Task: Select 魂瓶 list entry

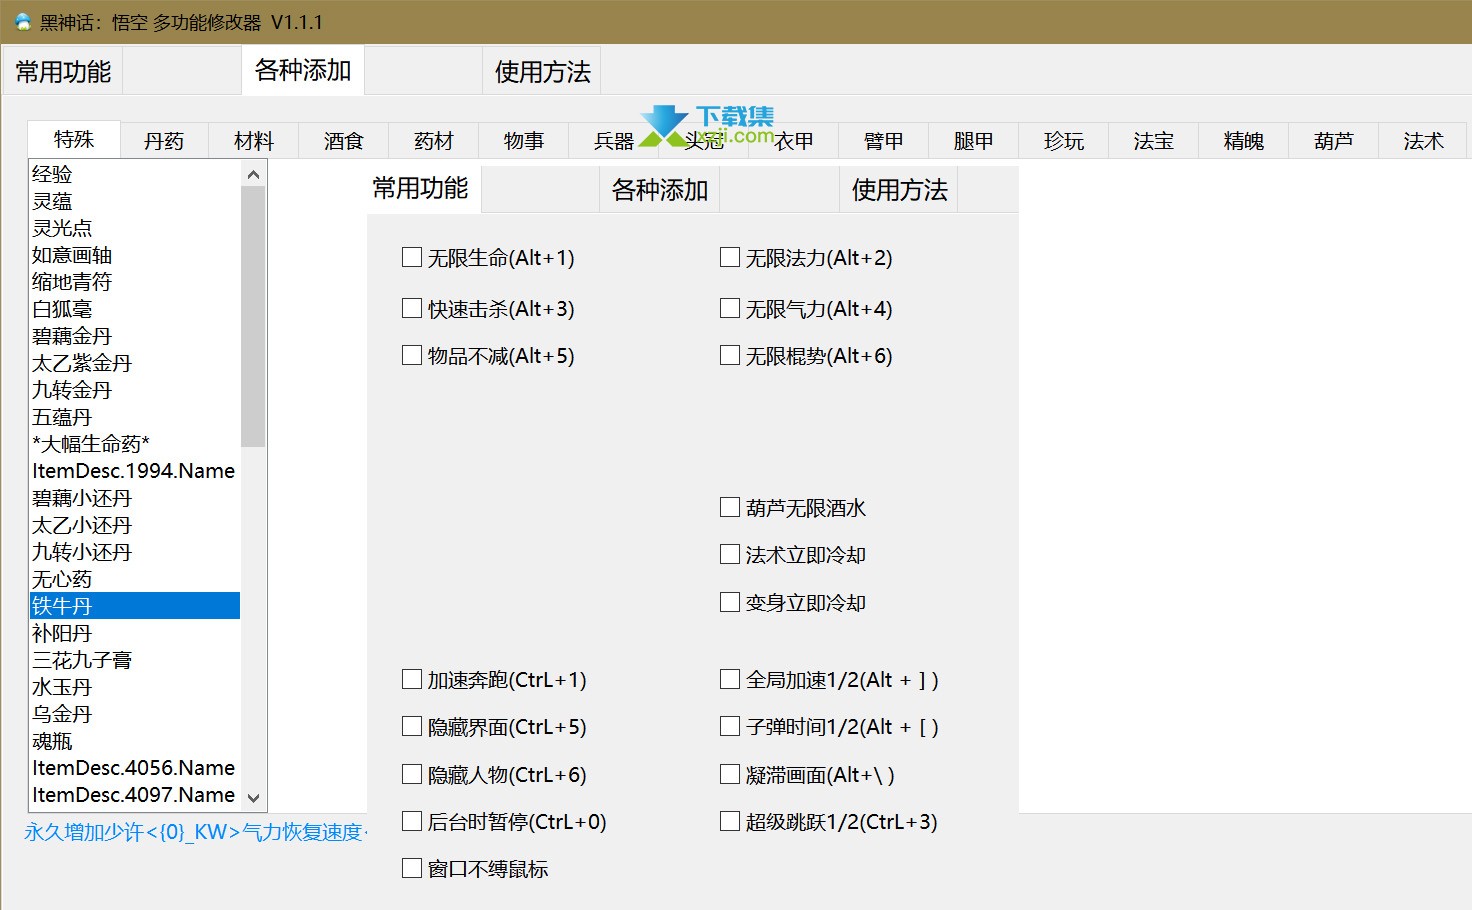Action: [x=135, y=741]
